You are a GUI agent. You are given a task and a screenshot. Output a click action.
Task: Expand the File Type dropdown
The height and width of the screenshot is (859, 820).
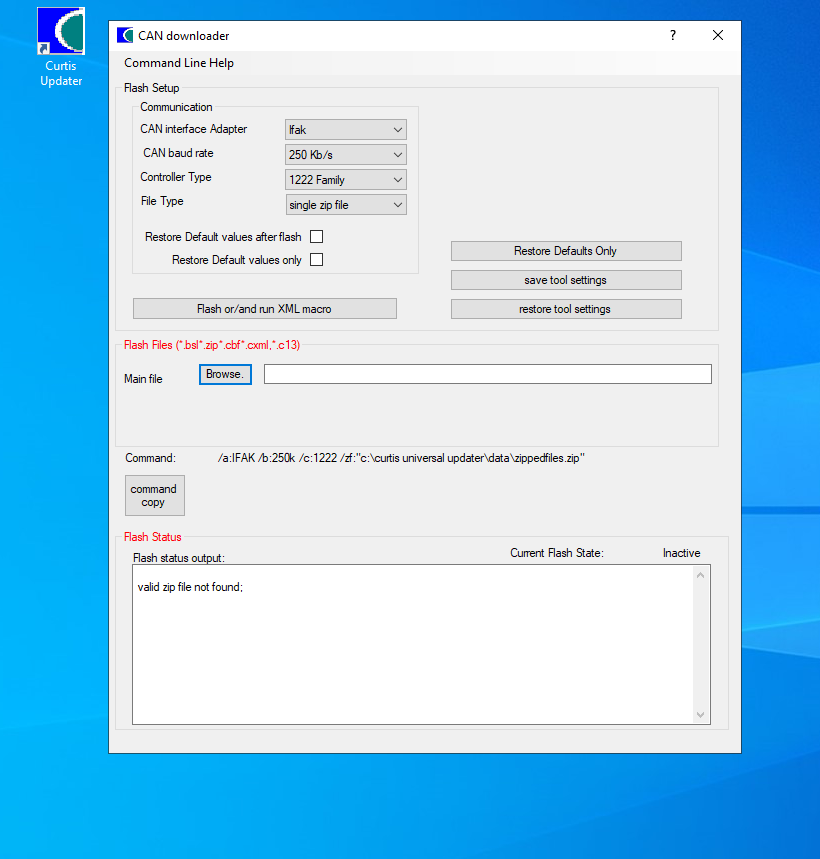click(345, 204)
